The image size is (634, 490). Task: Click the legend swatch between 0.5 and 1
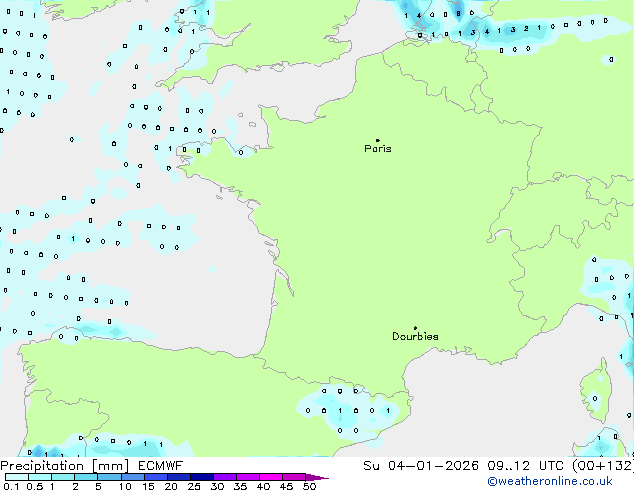[x=40, y=477]
